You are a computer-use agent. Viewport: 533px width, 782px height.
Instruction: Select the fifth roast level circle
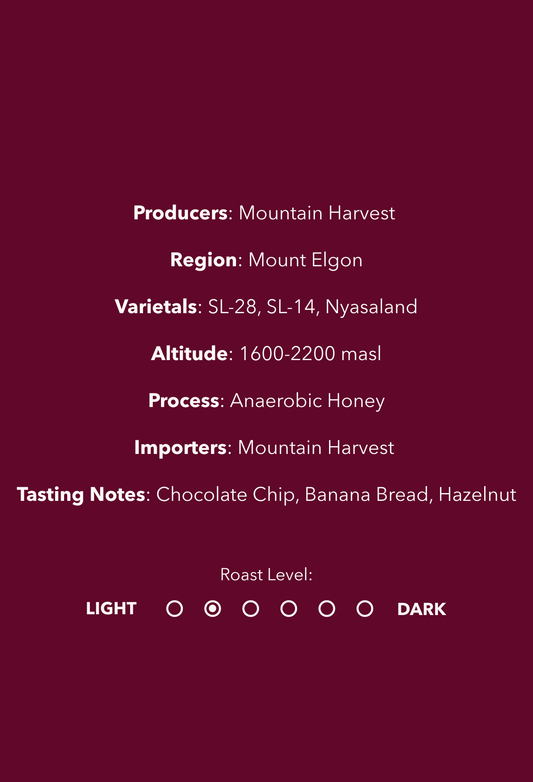tap(327, 609)
